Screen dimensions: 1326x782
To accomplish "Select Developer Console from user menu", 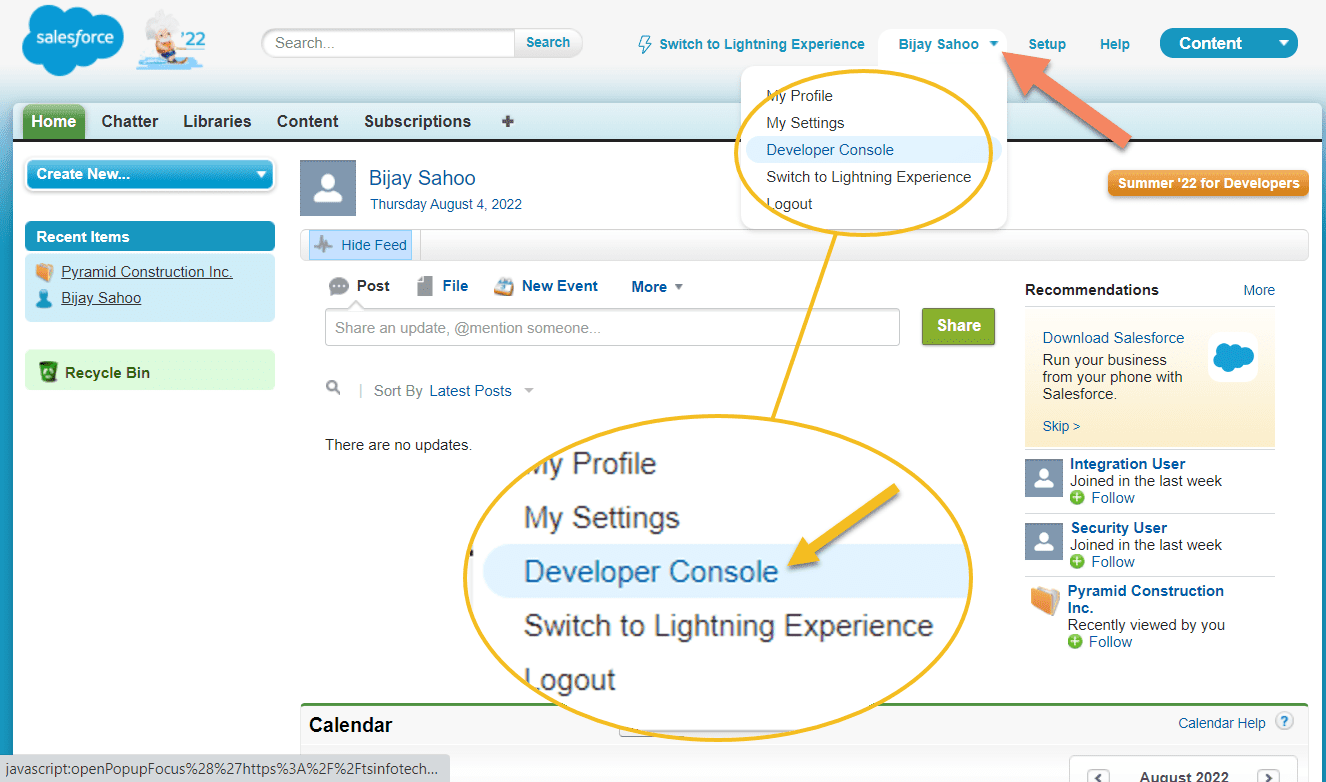I will click(830, 150).
